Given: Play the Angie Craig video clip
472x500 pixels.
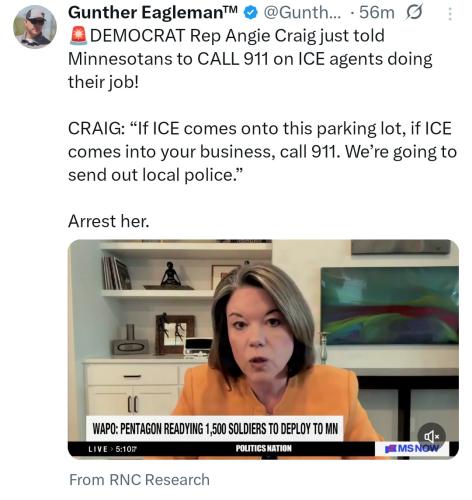Looking at the screenshot, I should click(263, 348).
